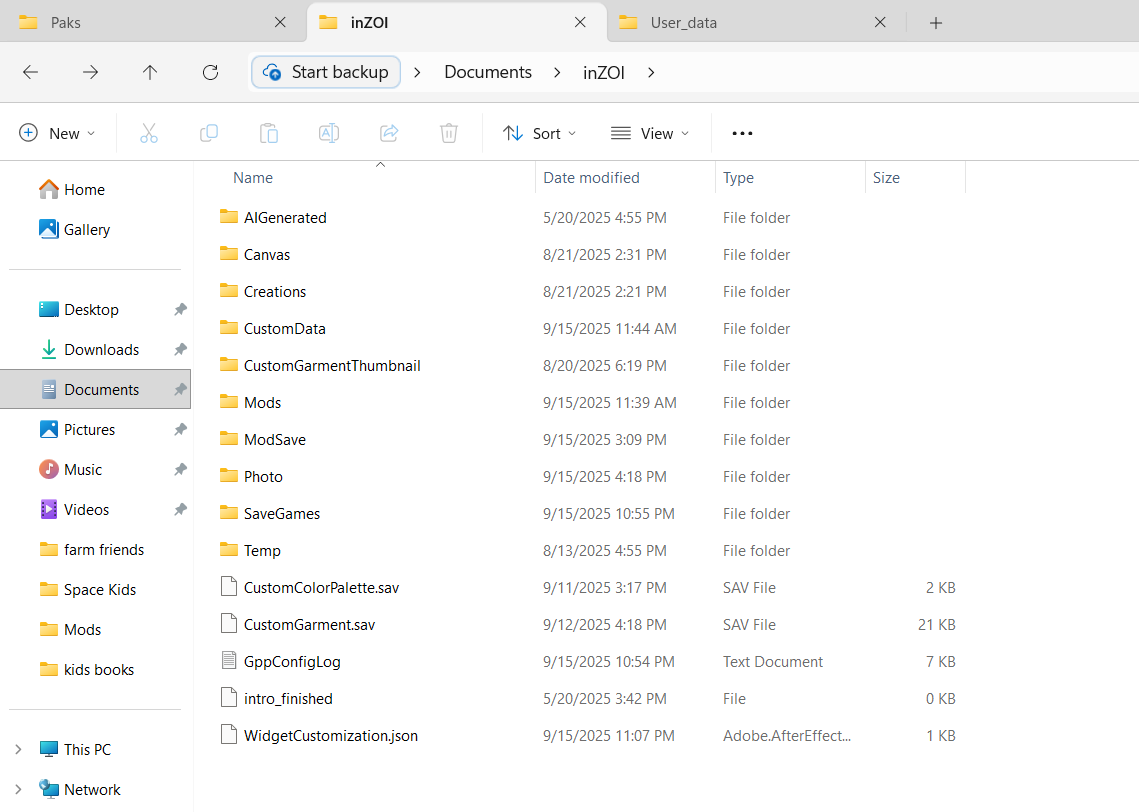1139x812 pixels.
Task: Refresh the current folder view
Action: click(x=210, y=72)
